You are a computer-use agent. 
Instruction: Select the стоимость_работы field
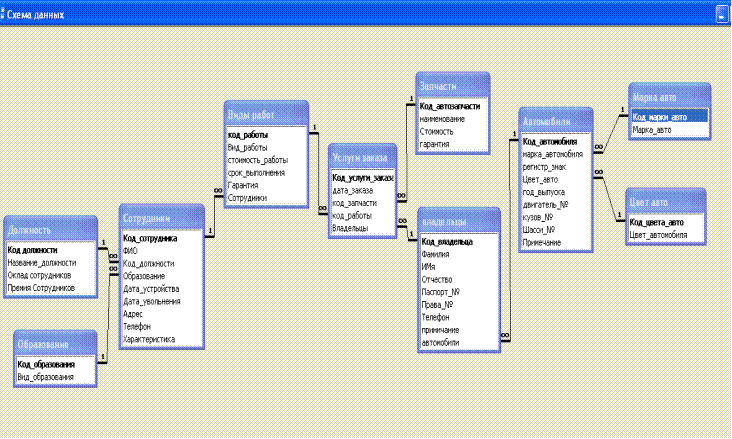point(258,160)
